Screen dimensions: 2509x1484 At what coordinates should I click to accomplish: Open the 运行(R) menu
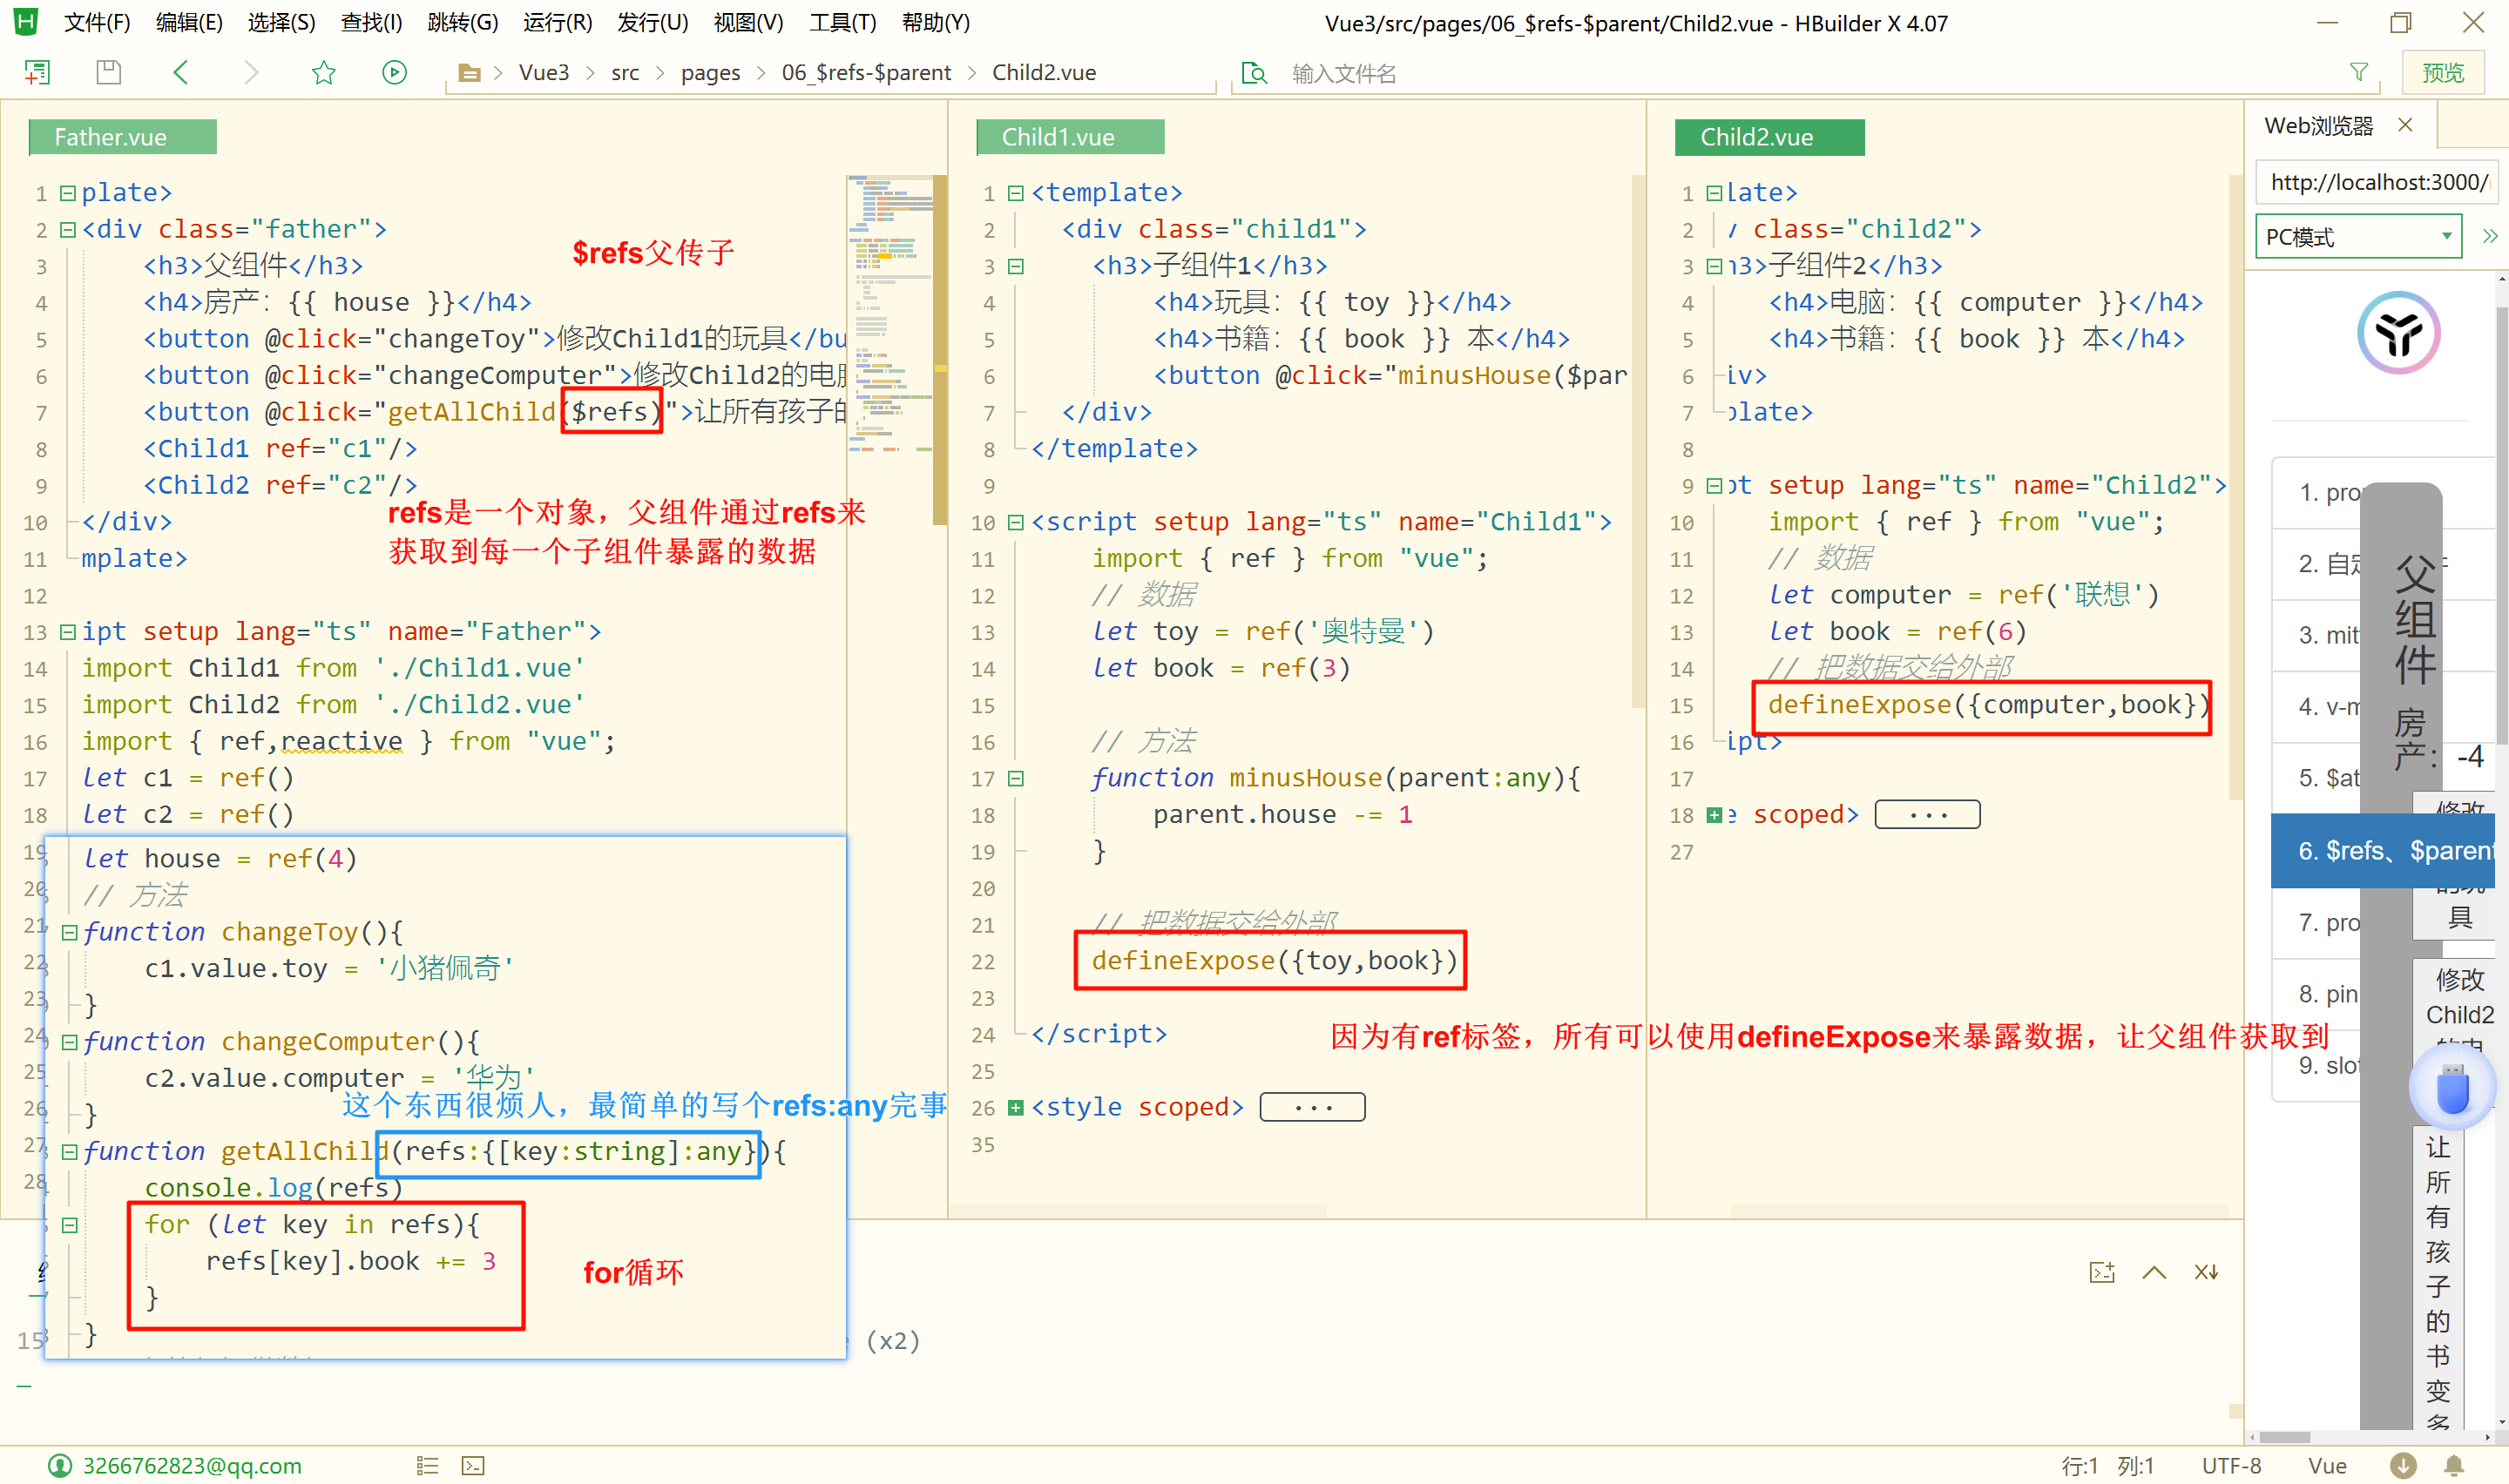point(557,22)
